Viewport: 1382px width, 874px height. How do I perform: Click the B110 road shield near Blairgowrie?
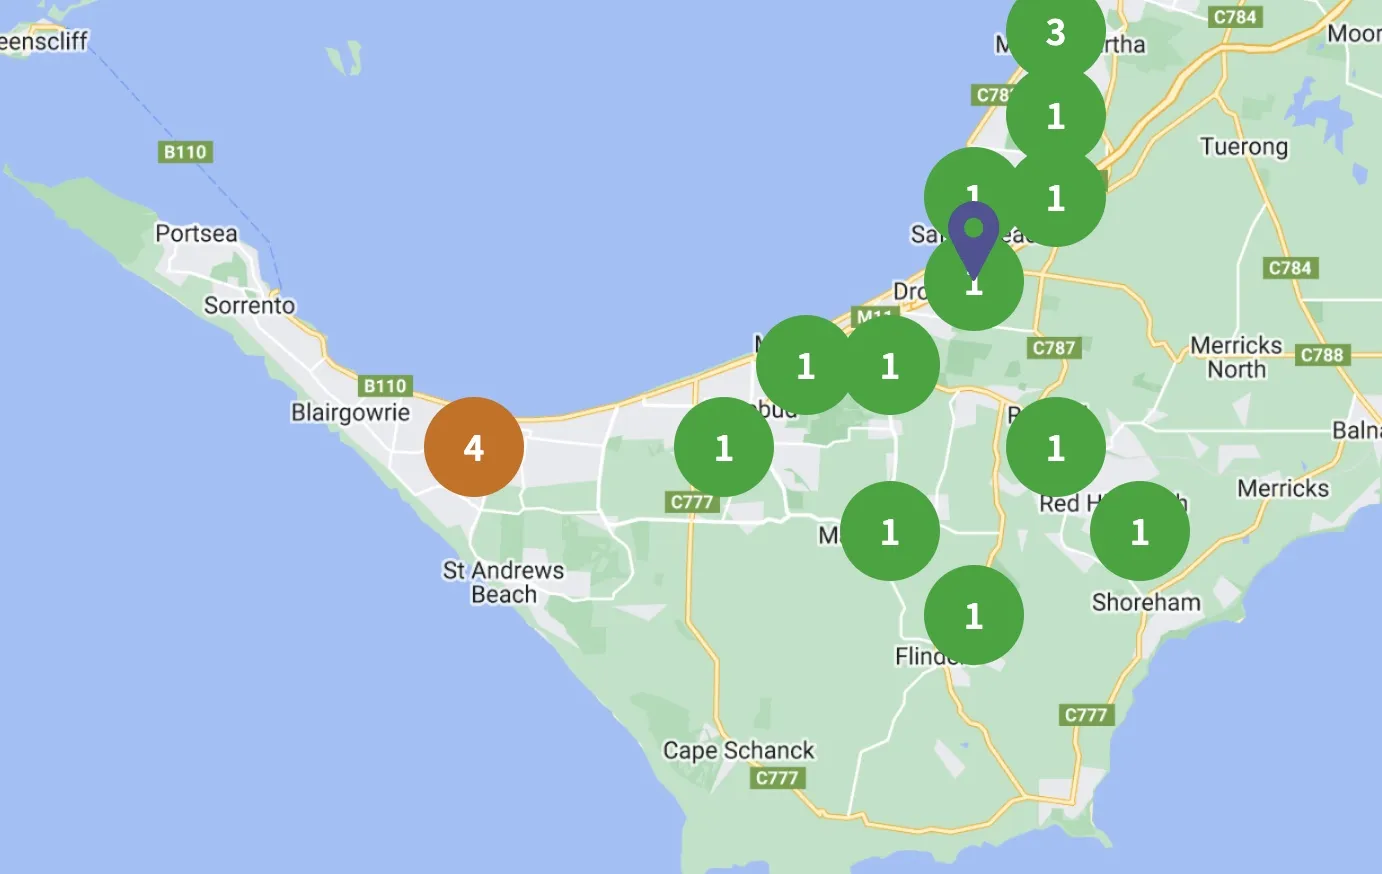(x=385, y=384)
